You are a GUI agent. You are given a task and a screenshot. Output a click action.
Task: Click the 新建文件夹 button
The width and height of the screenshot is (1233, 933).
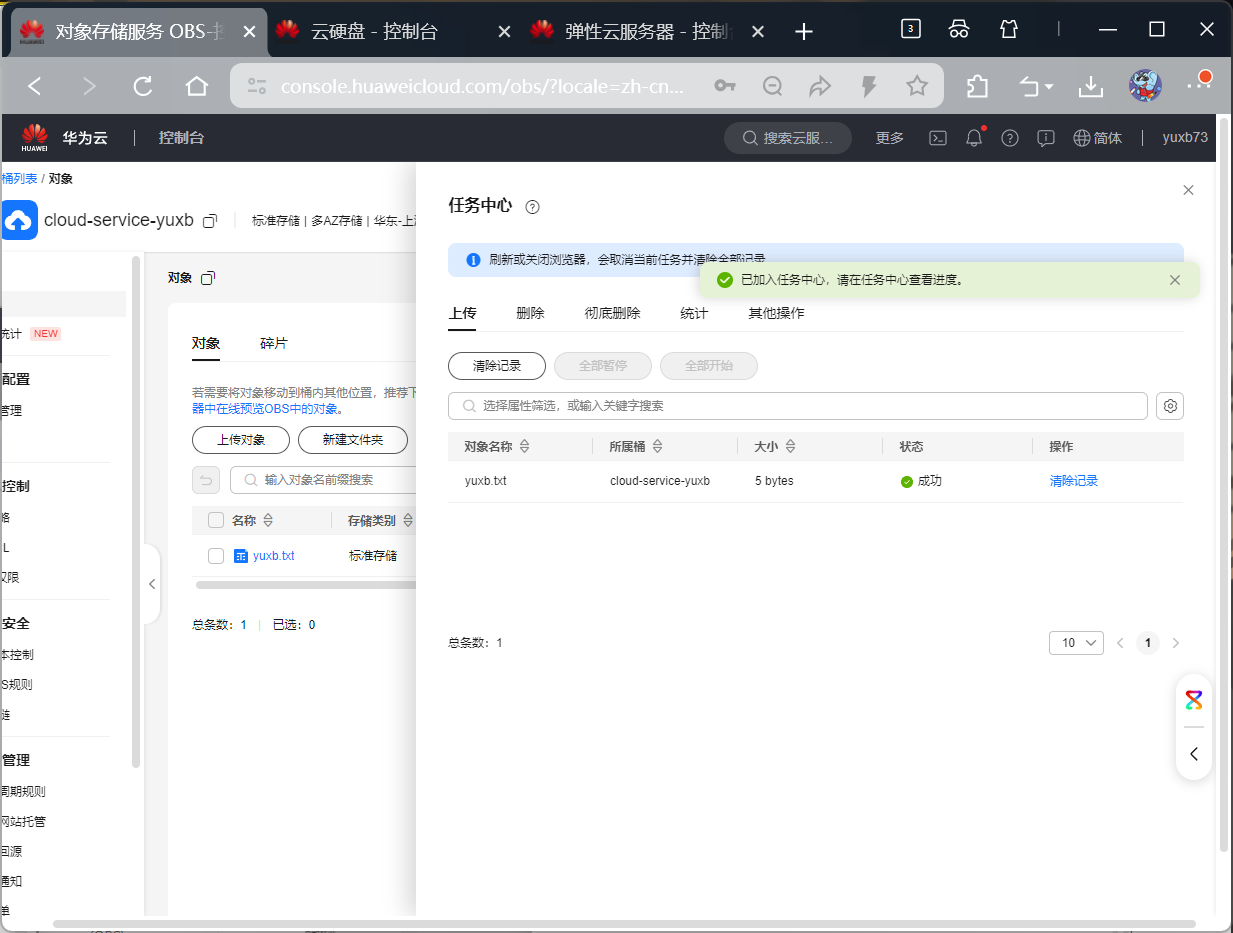tap(353, 440)
